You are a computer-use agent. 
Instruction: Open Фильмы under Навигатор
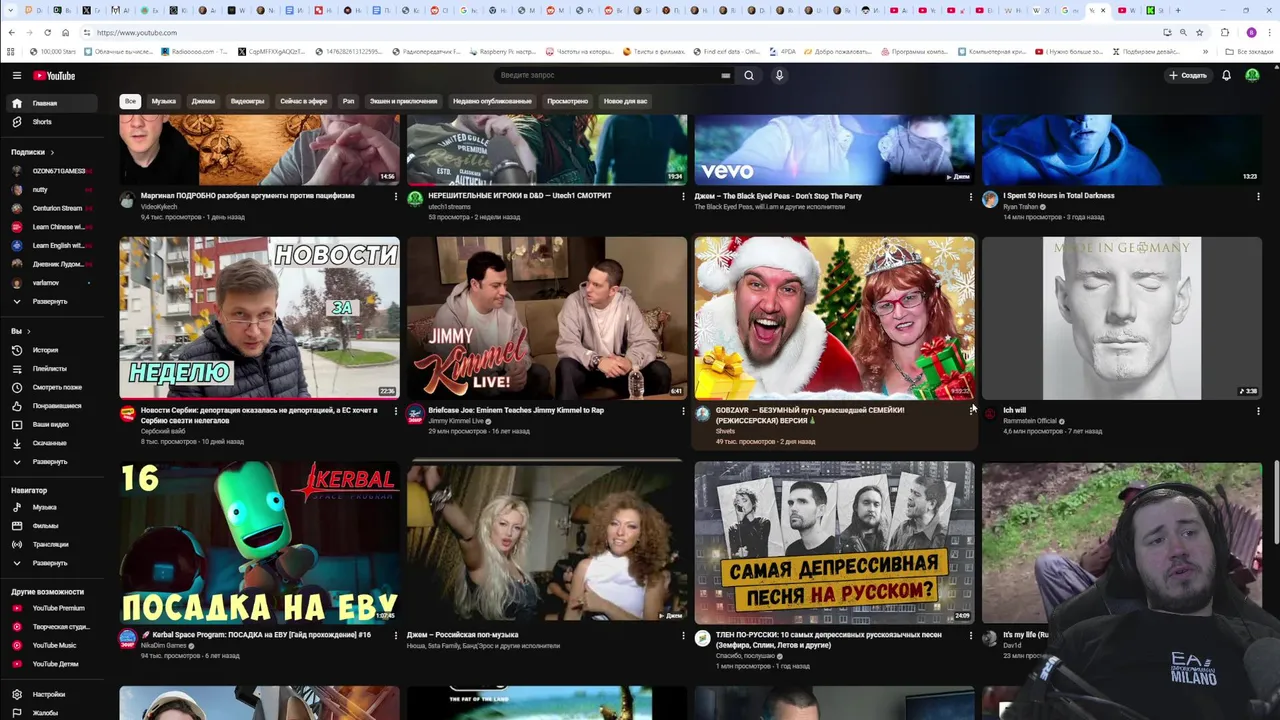52,526
